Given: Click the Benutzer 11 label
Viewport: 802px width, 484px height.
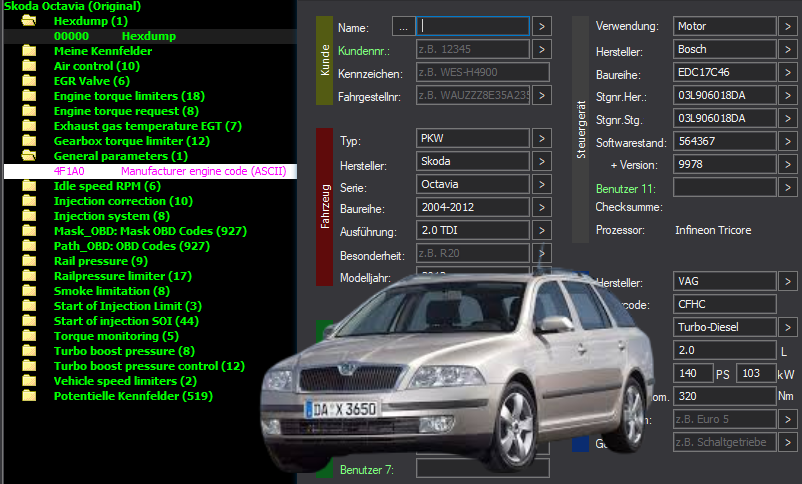Looking at the screenshot, I should [x=626, y=189].
